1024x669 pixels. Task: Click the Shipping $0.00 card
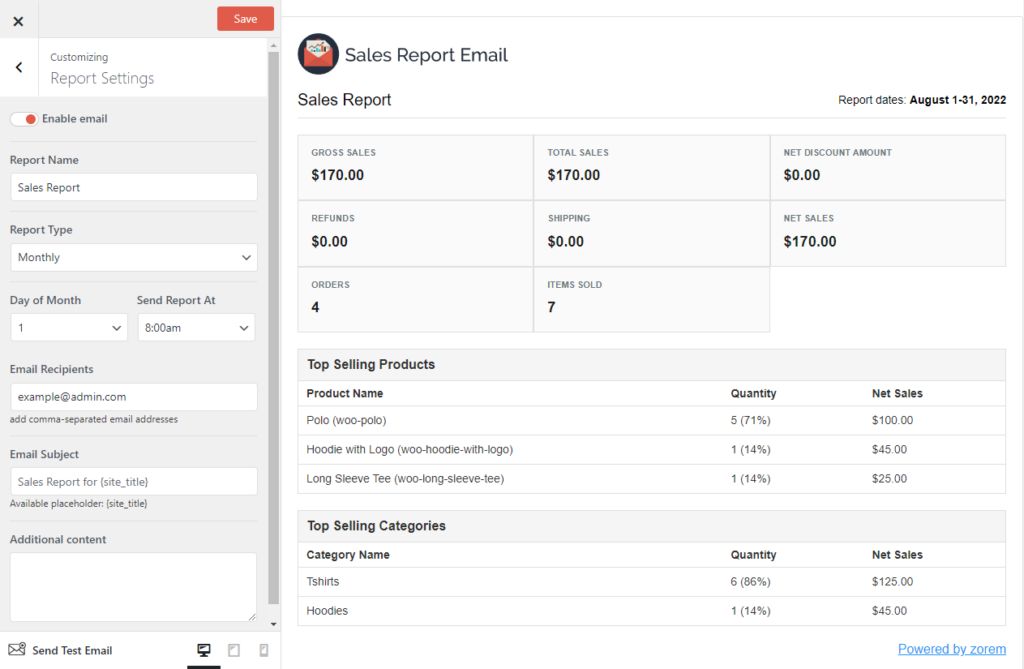[x=652, y=233]
